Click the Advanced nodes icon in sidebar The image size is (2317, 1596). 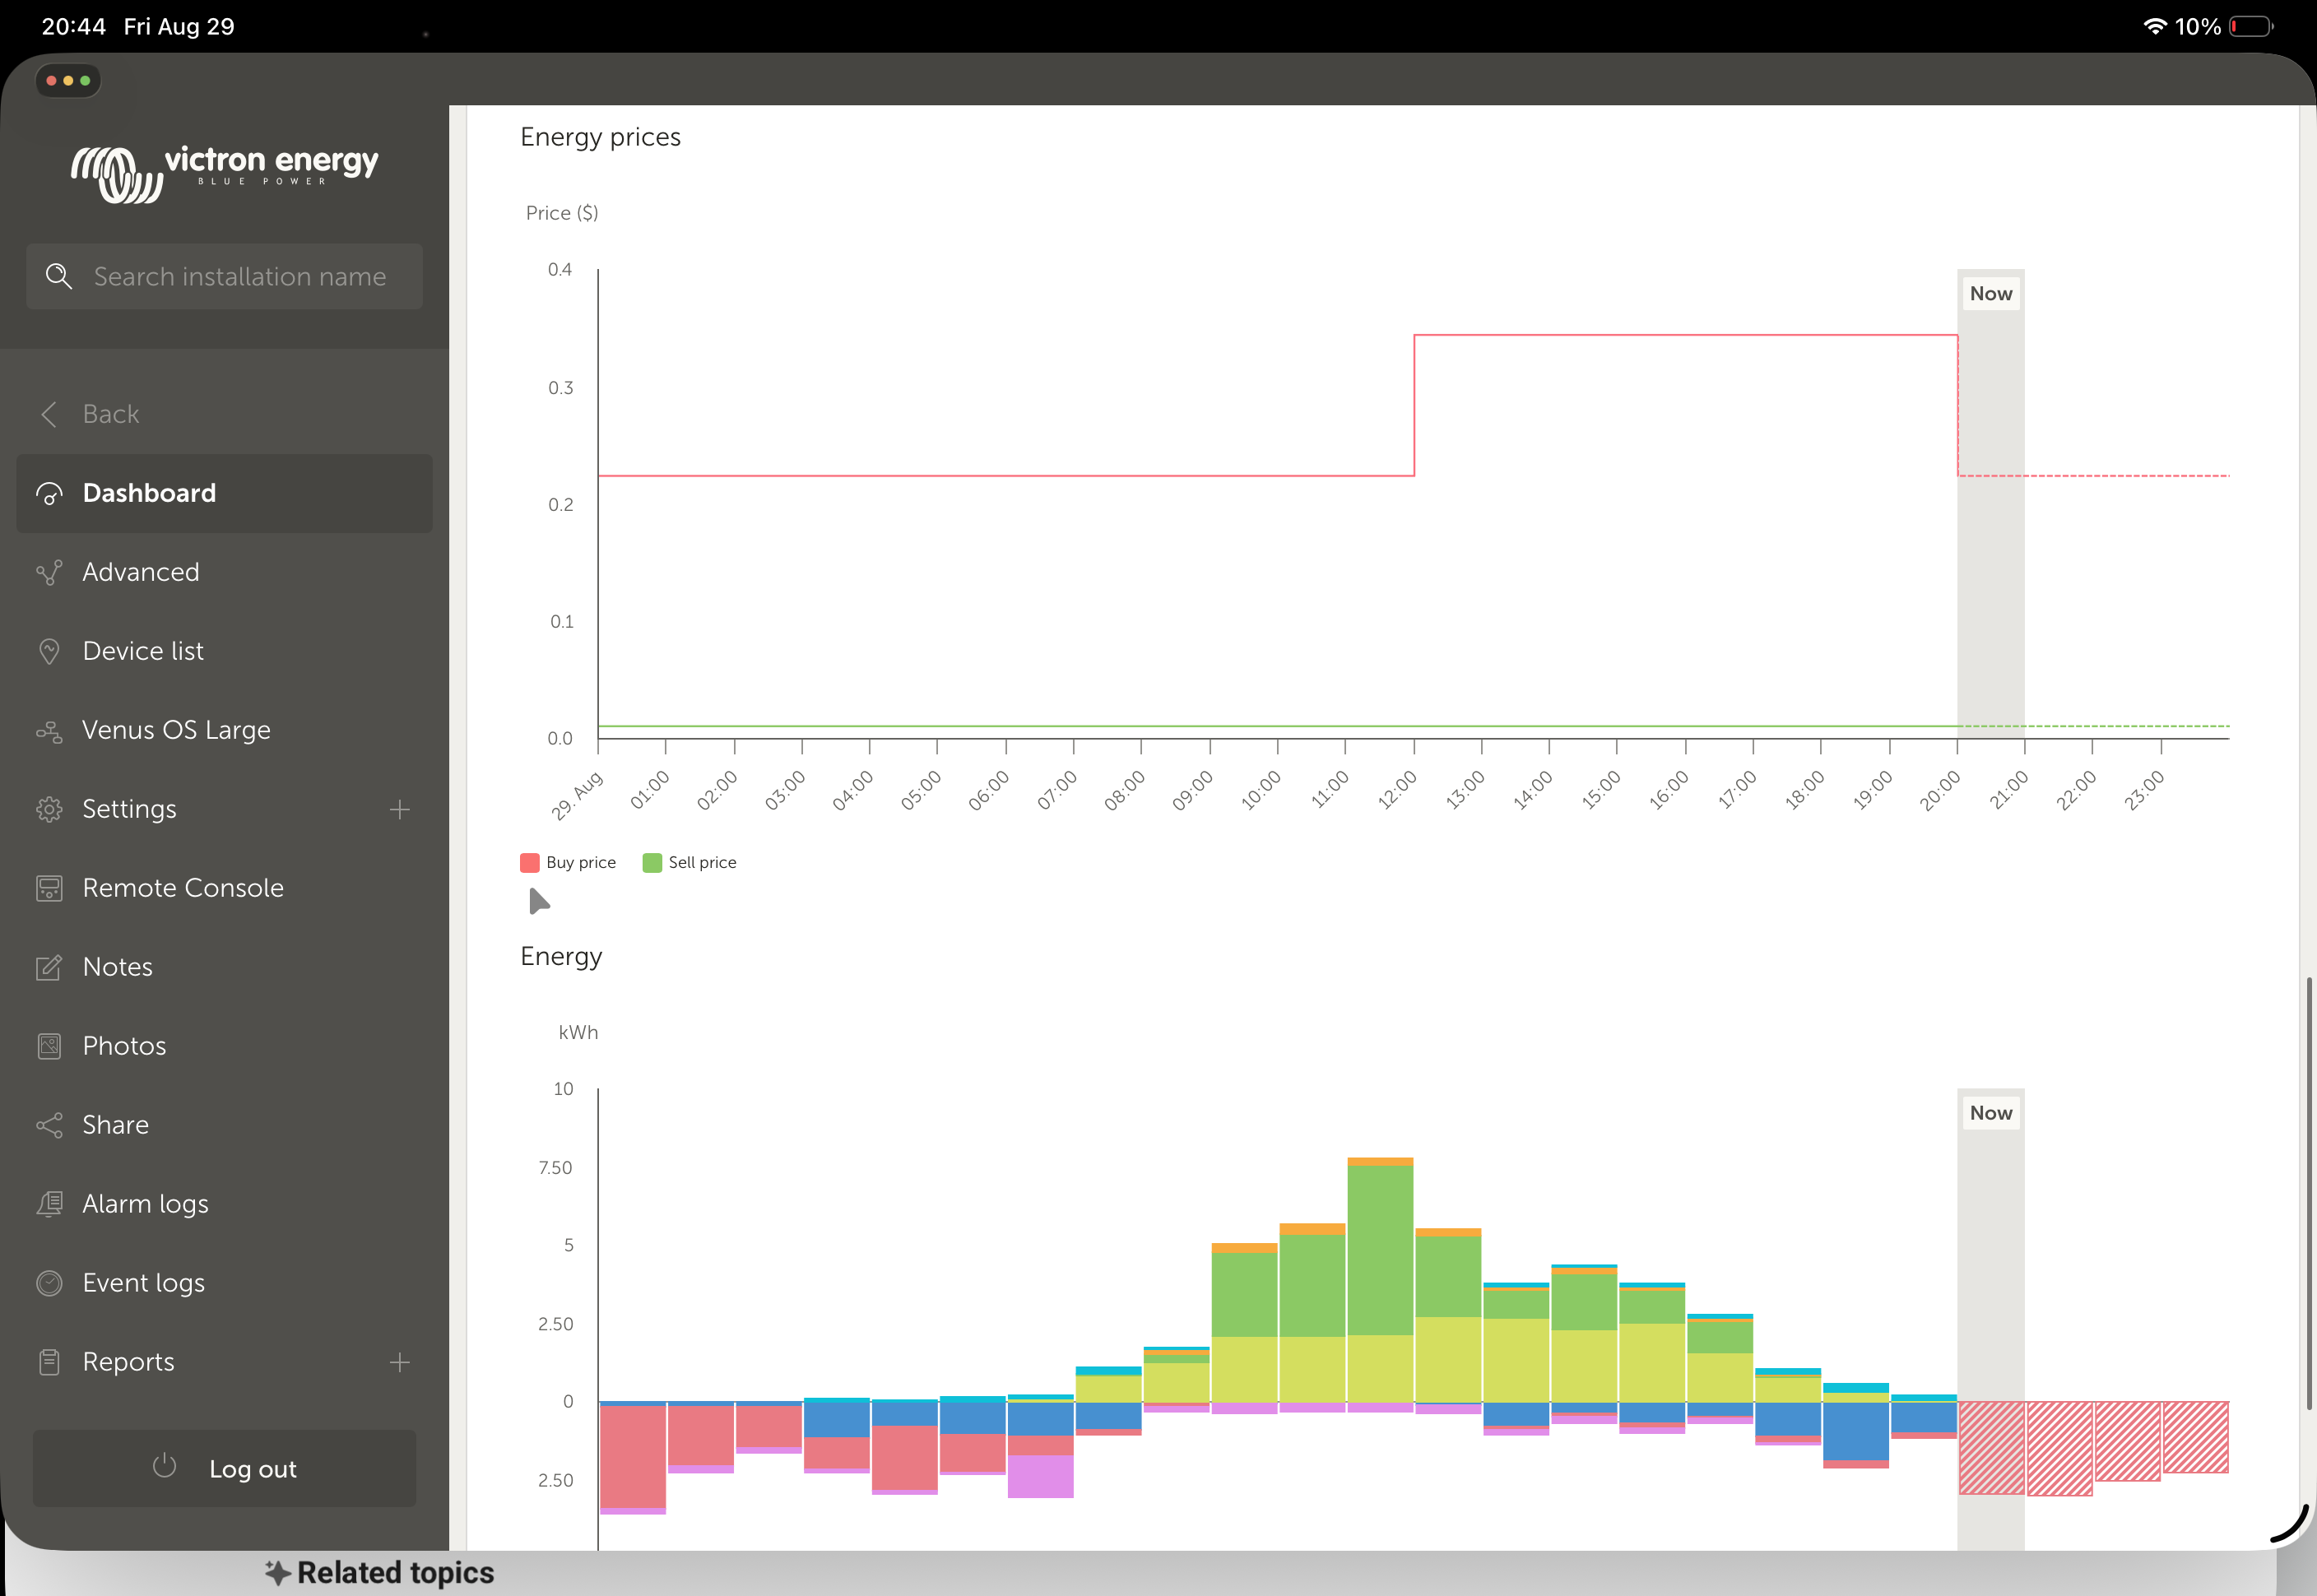pos(49,572)
